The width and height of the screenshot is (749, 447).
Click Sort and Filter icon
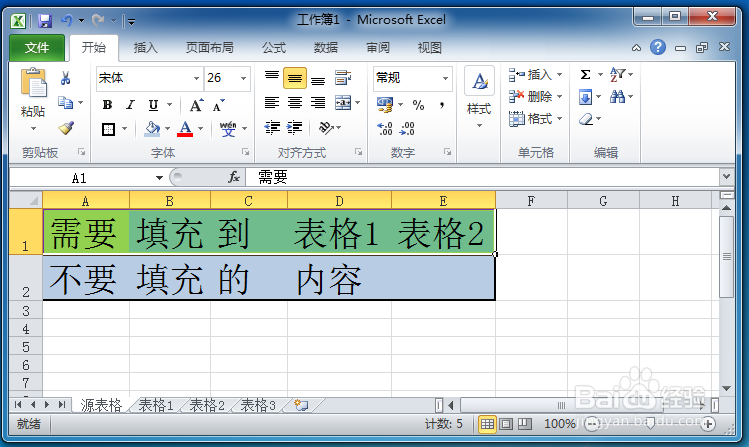pos(618,74)
